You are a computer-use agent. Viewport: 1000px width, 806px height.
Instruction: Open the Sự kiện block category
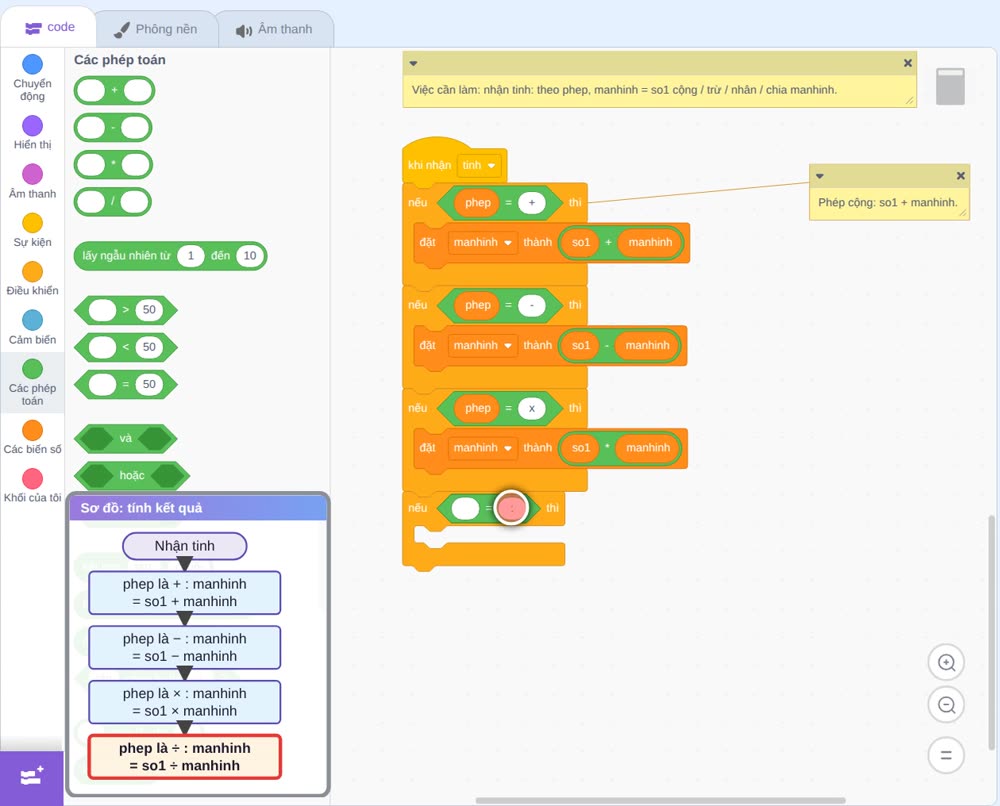pos(32,230)
